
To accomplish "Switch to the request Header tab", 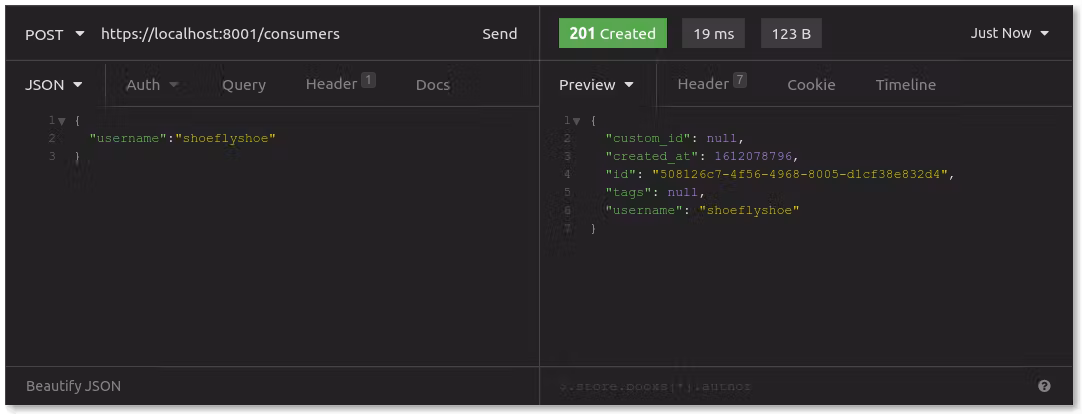I will [339, 84].
